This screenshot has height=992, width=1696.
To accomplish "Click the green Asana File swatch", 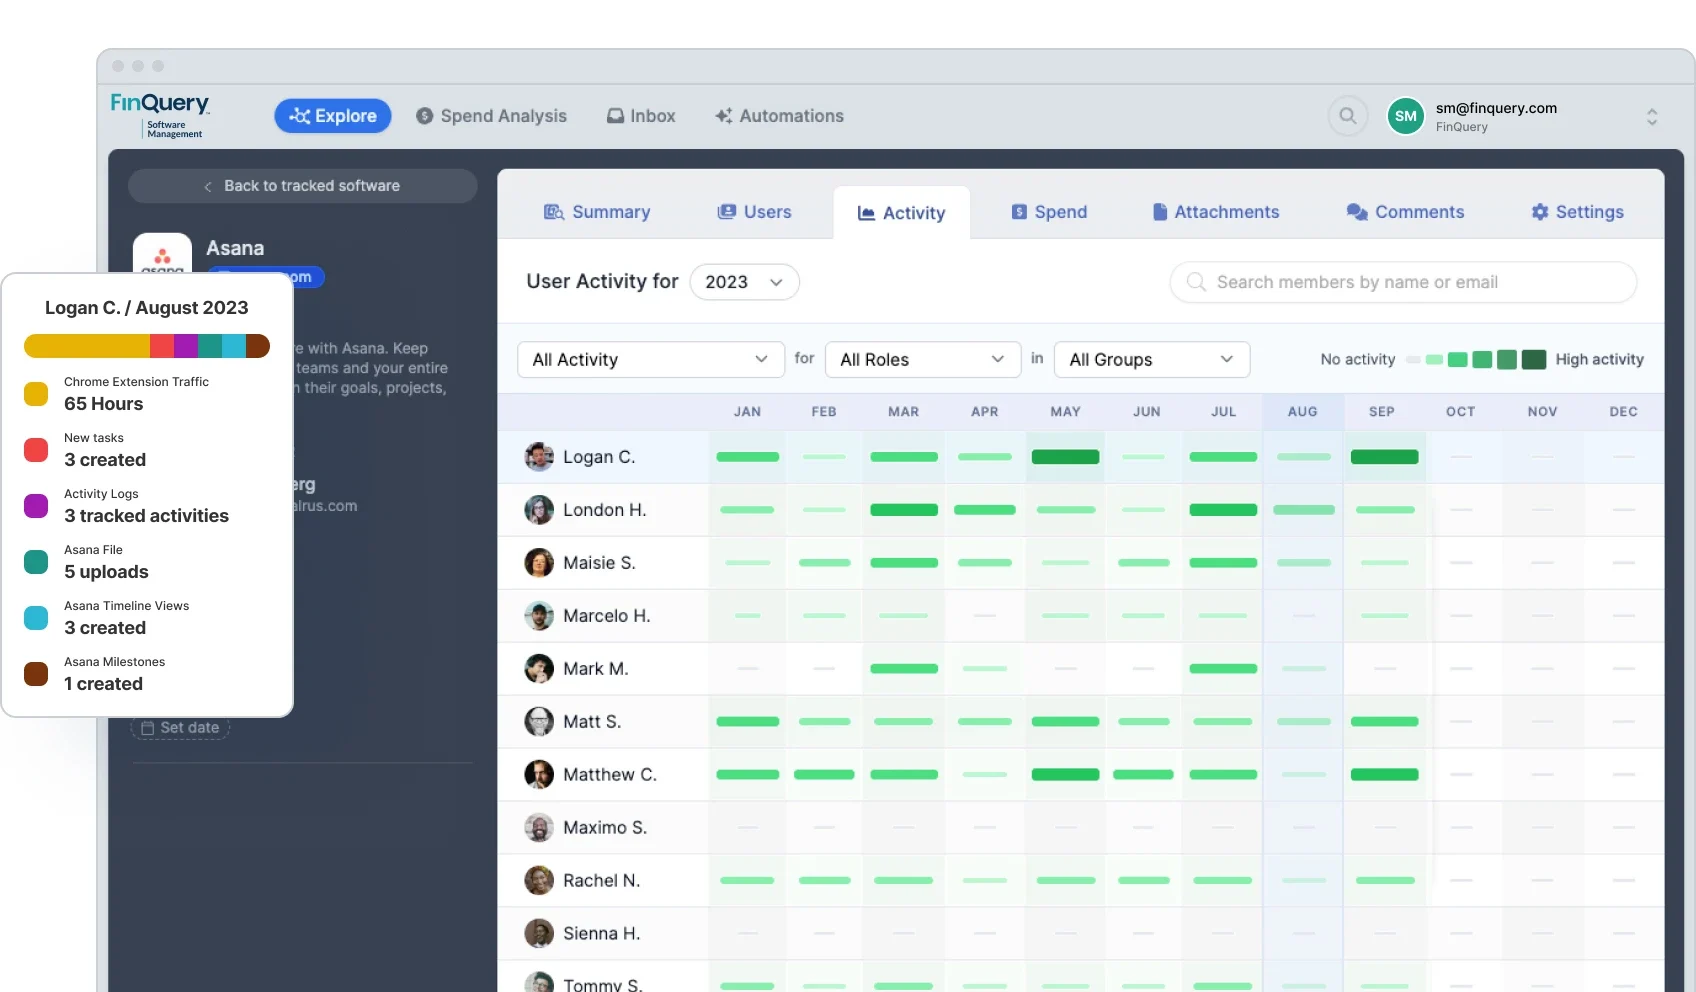I will 36,562.
